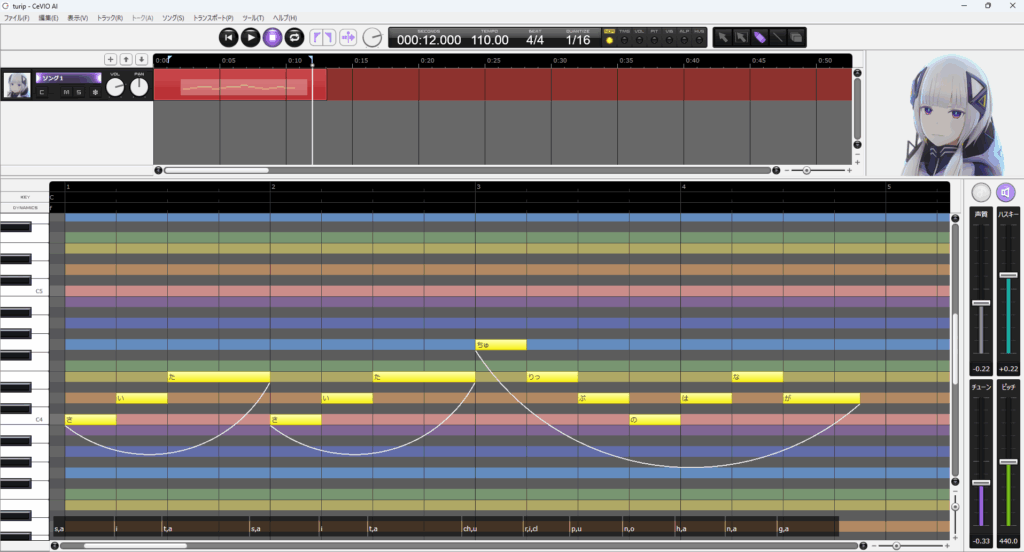This screenshot has height=552, width=1024.
Task: Select the line drawing tool
Action: click(778, 37)
